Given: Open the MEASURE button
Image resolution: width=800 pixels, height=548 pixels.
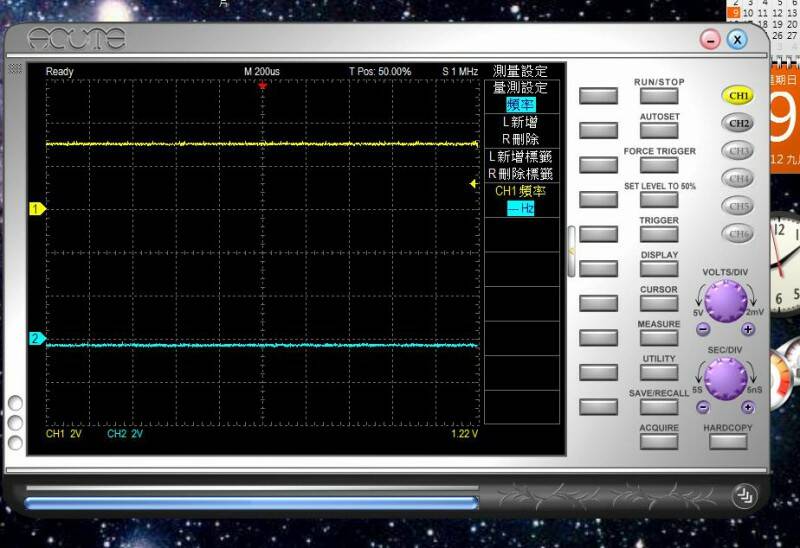Looking at the screenshot, I should point(659,338).
